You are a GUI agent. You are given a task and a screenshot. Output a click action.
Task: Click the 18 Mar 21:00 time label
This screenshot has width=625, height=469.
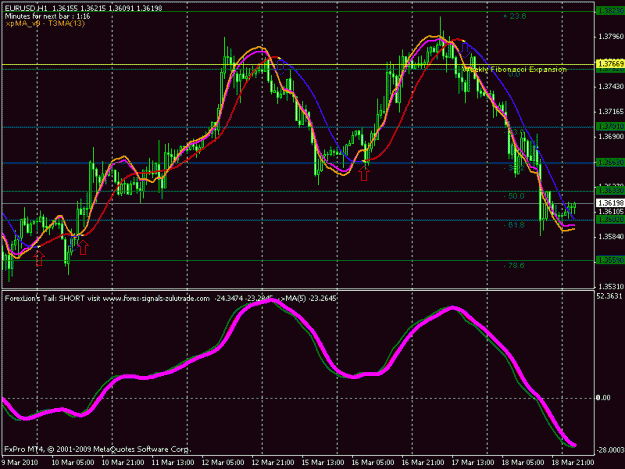573,463
